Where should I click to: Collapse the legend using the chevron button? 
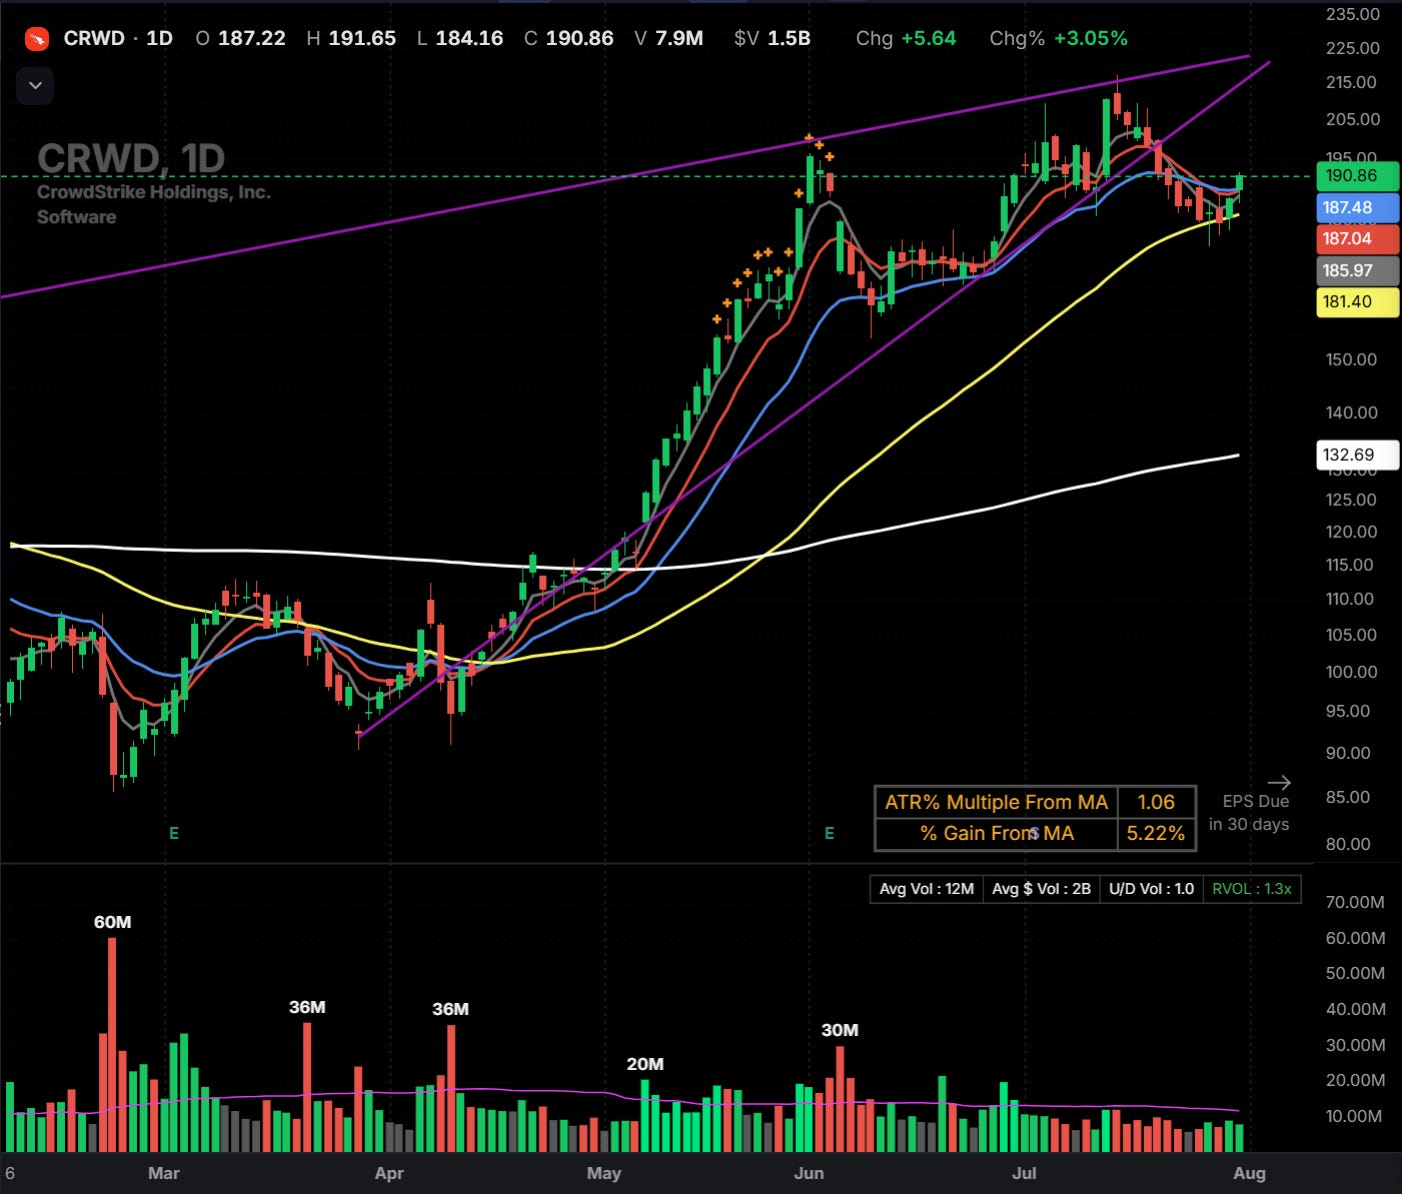[x=35, y=86]
